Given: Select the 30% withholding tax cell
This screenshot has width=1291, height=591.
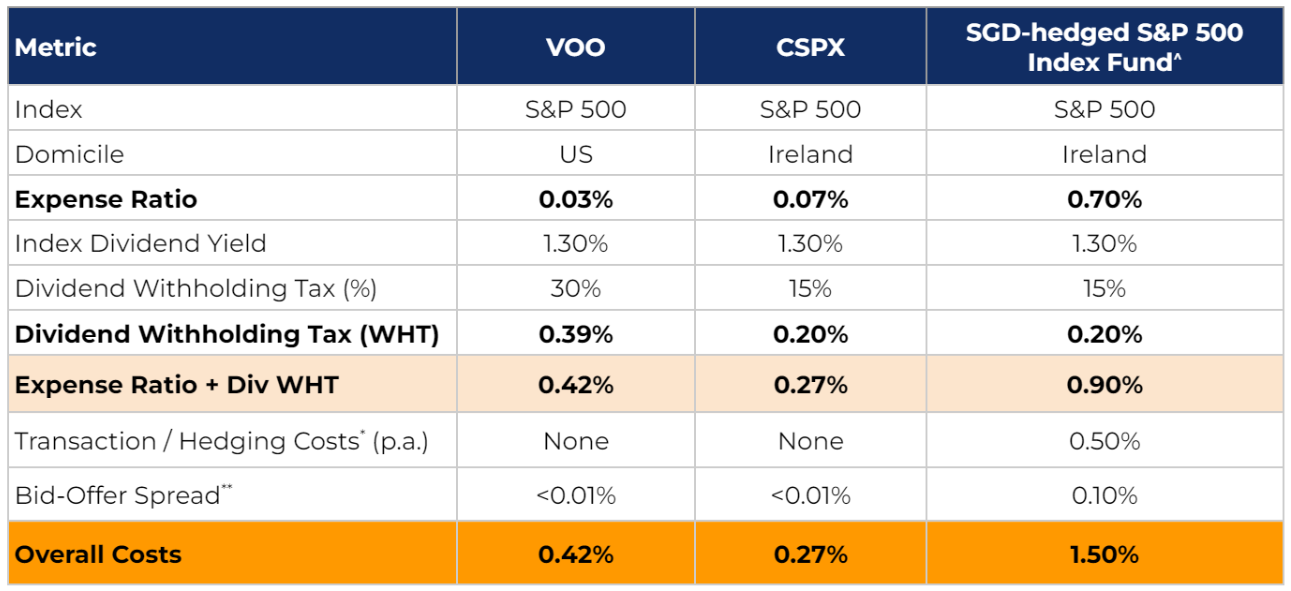Looking at the screenshot, I should pos(576,288).
